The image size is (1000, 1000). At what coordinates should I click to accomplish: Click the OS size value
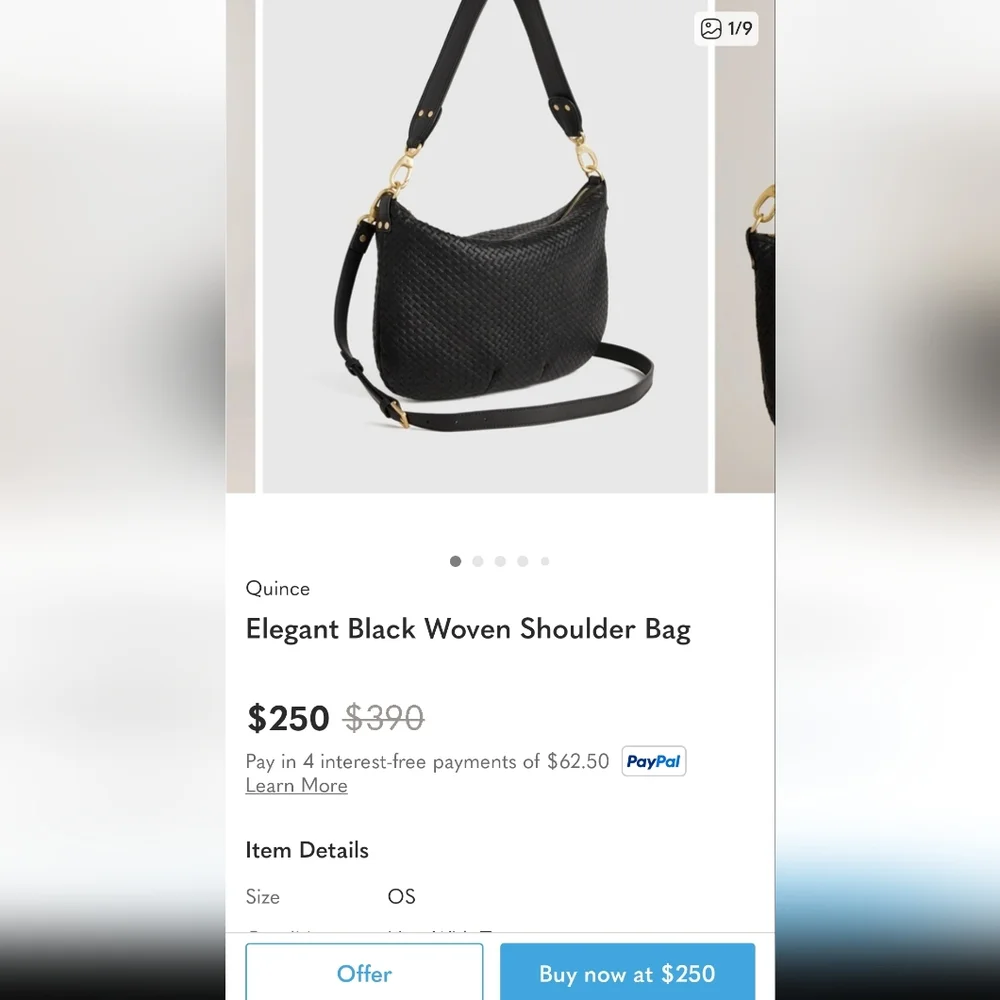[x=401, y=897]
